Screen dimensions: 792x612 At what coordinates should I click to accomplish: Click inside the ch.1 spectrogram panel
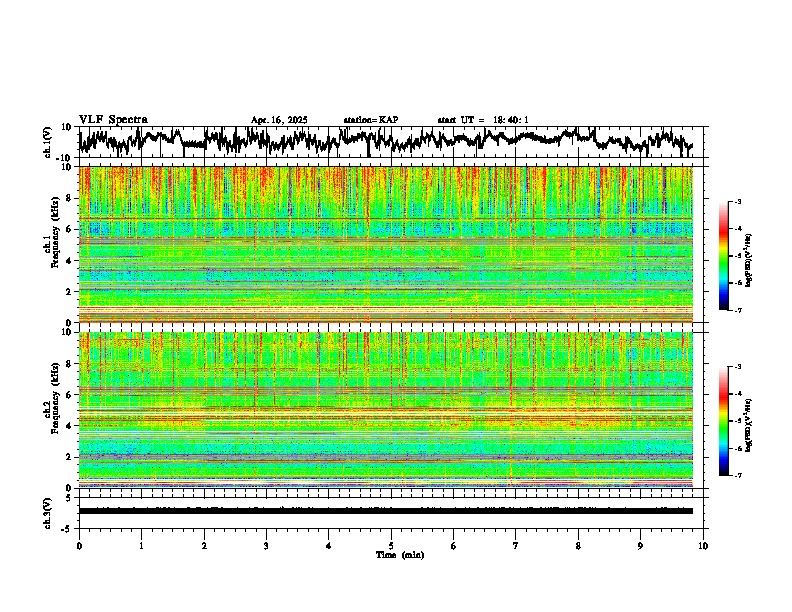(385, 244)
